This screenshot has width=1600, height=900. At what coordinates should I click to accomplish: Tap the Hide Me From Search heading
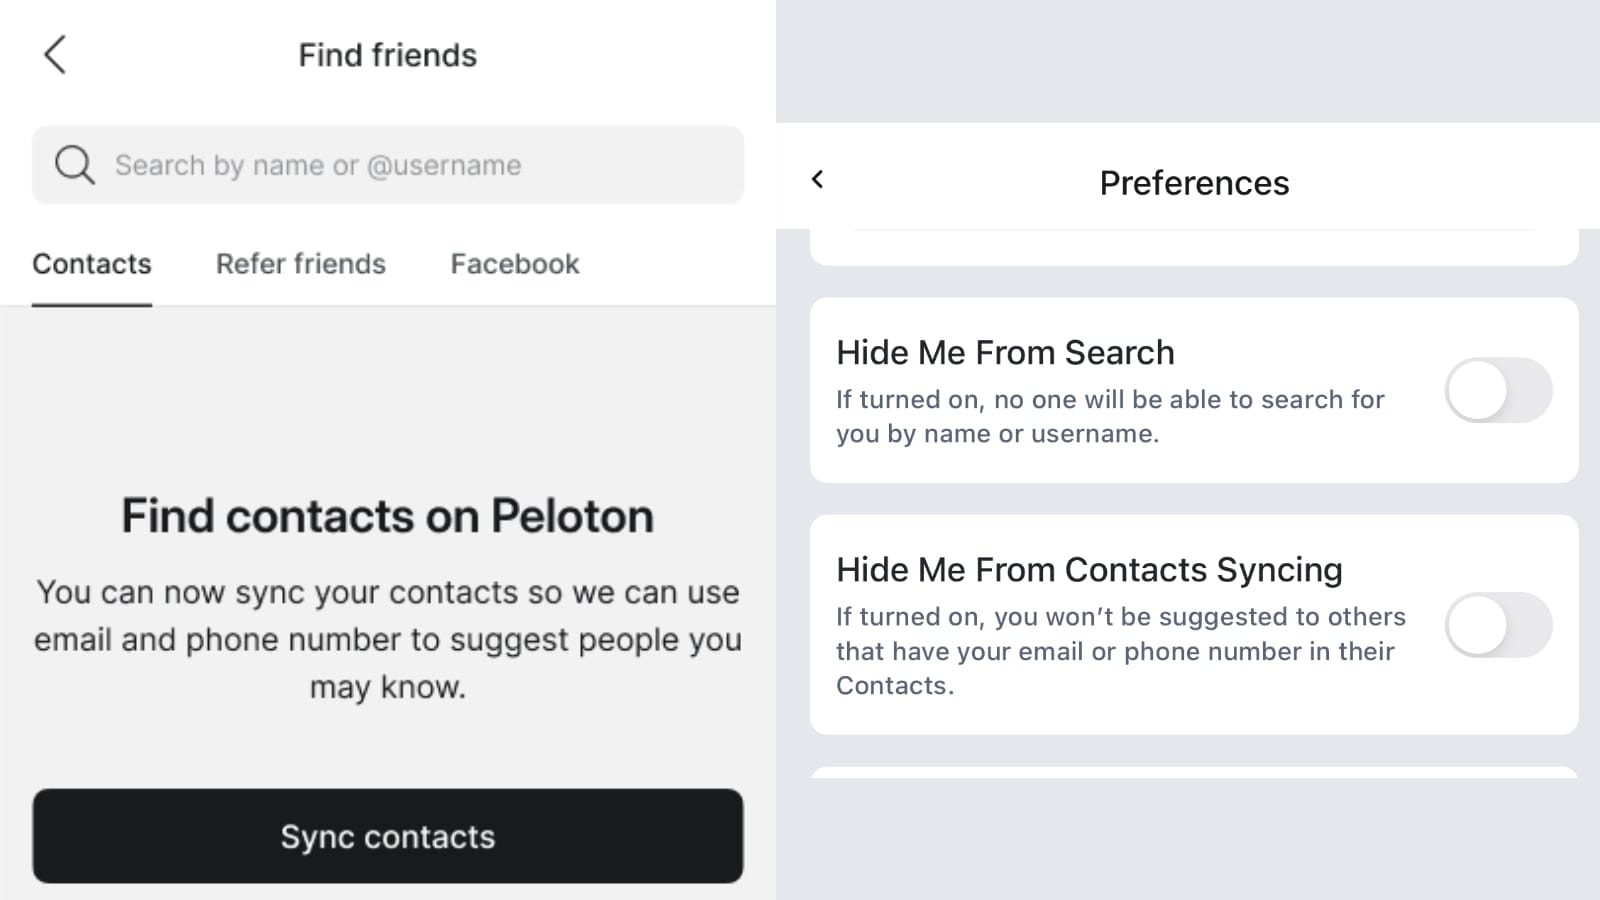(x=1005, y=353)
